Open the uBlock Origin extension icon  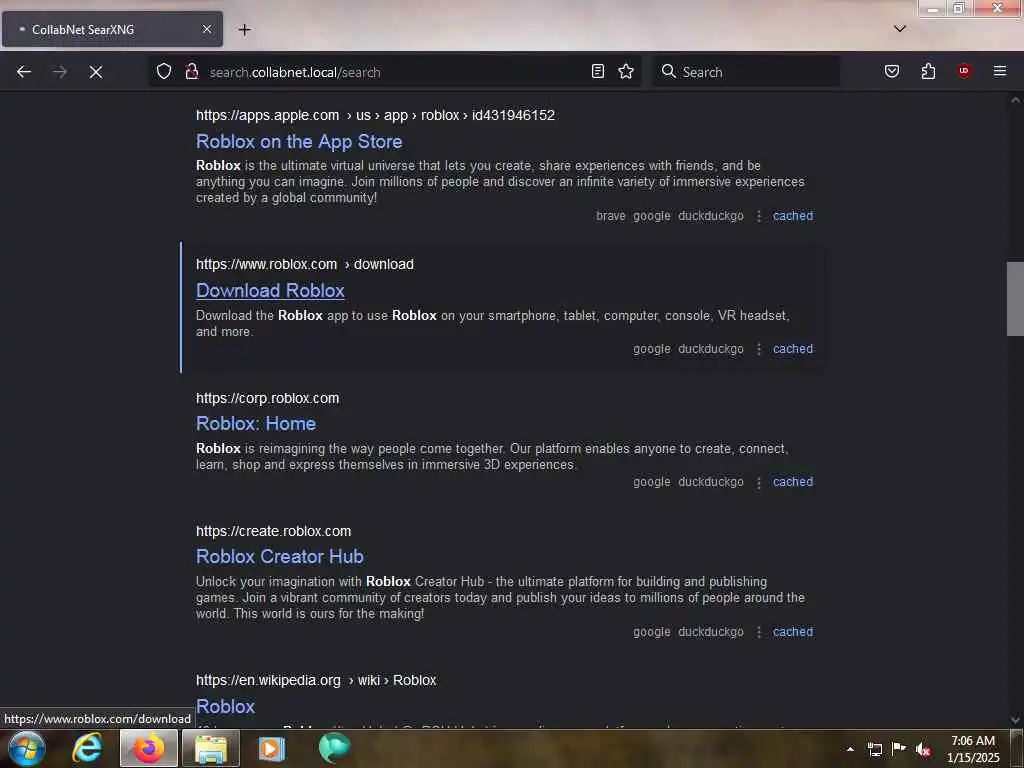[964, 71]
